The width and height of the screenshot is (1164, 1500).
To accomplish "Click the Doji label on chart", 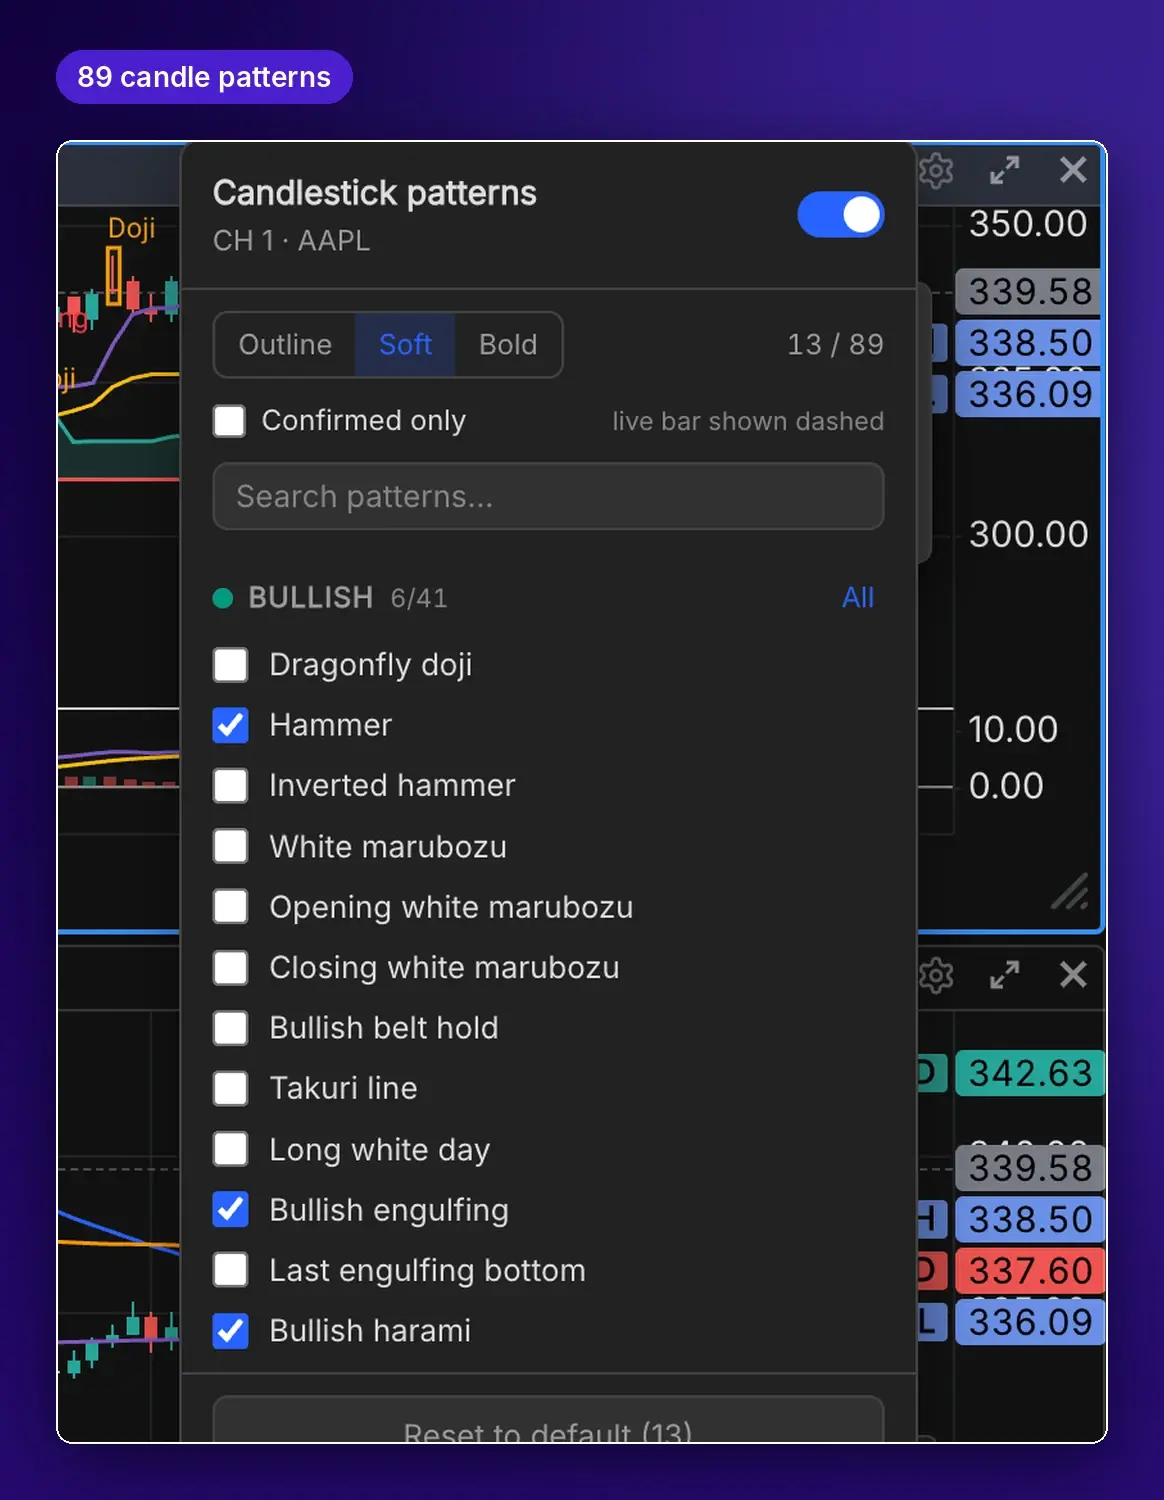I will [x=131, y=228].
